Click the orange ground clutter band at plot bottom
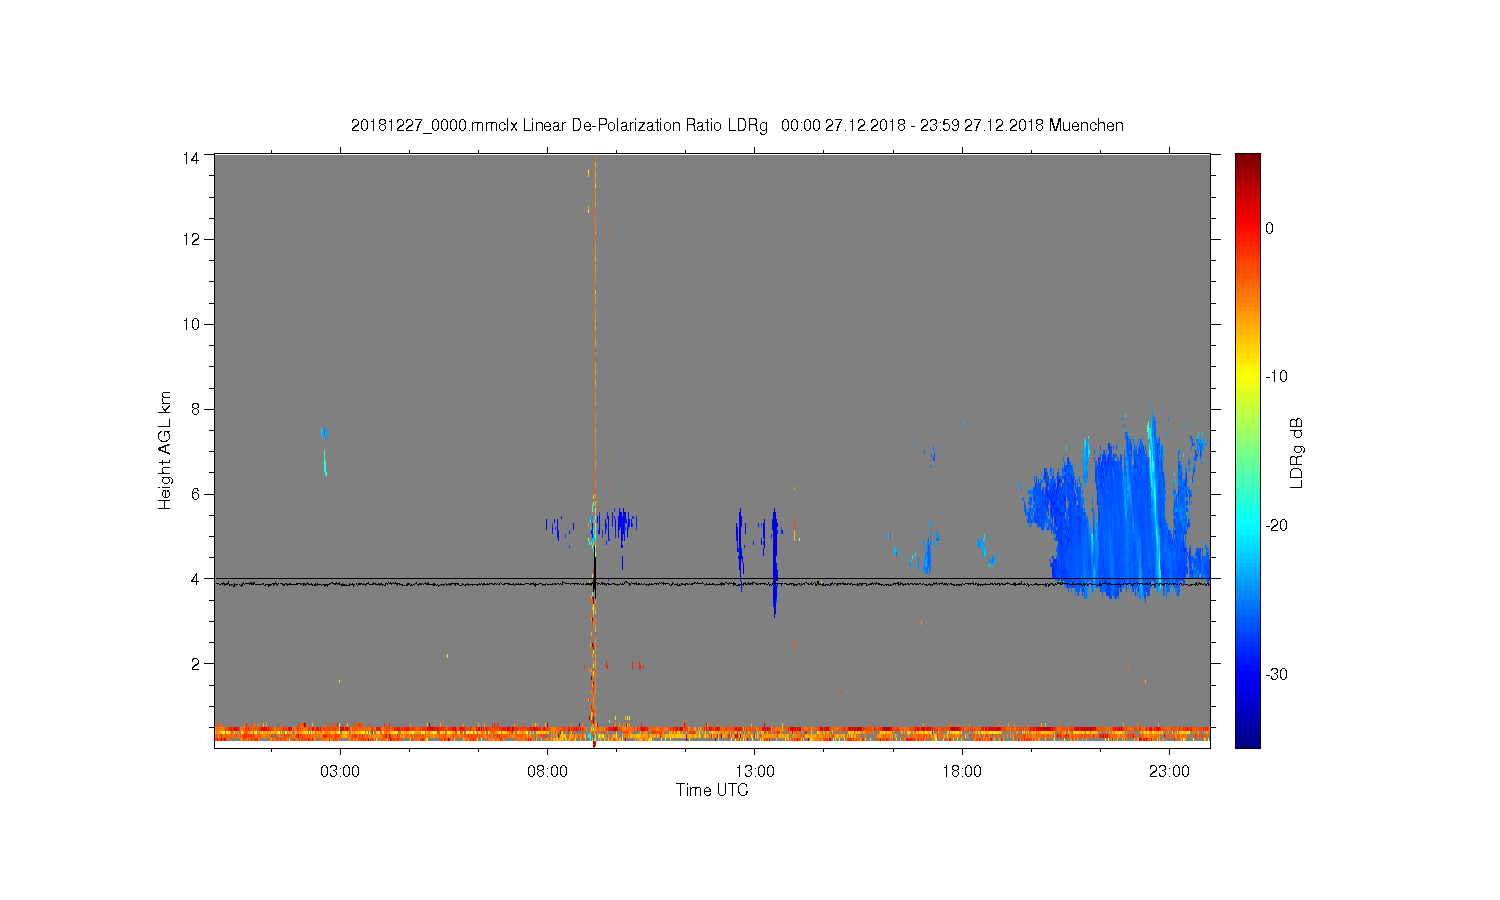The height and width of the screenshot is (900, 1500). [712, 733]
